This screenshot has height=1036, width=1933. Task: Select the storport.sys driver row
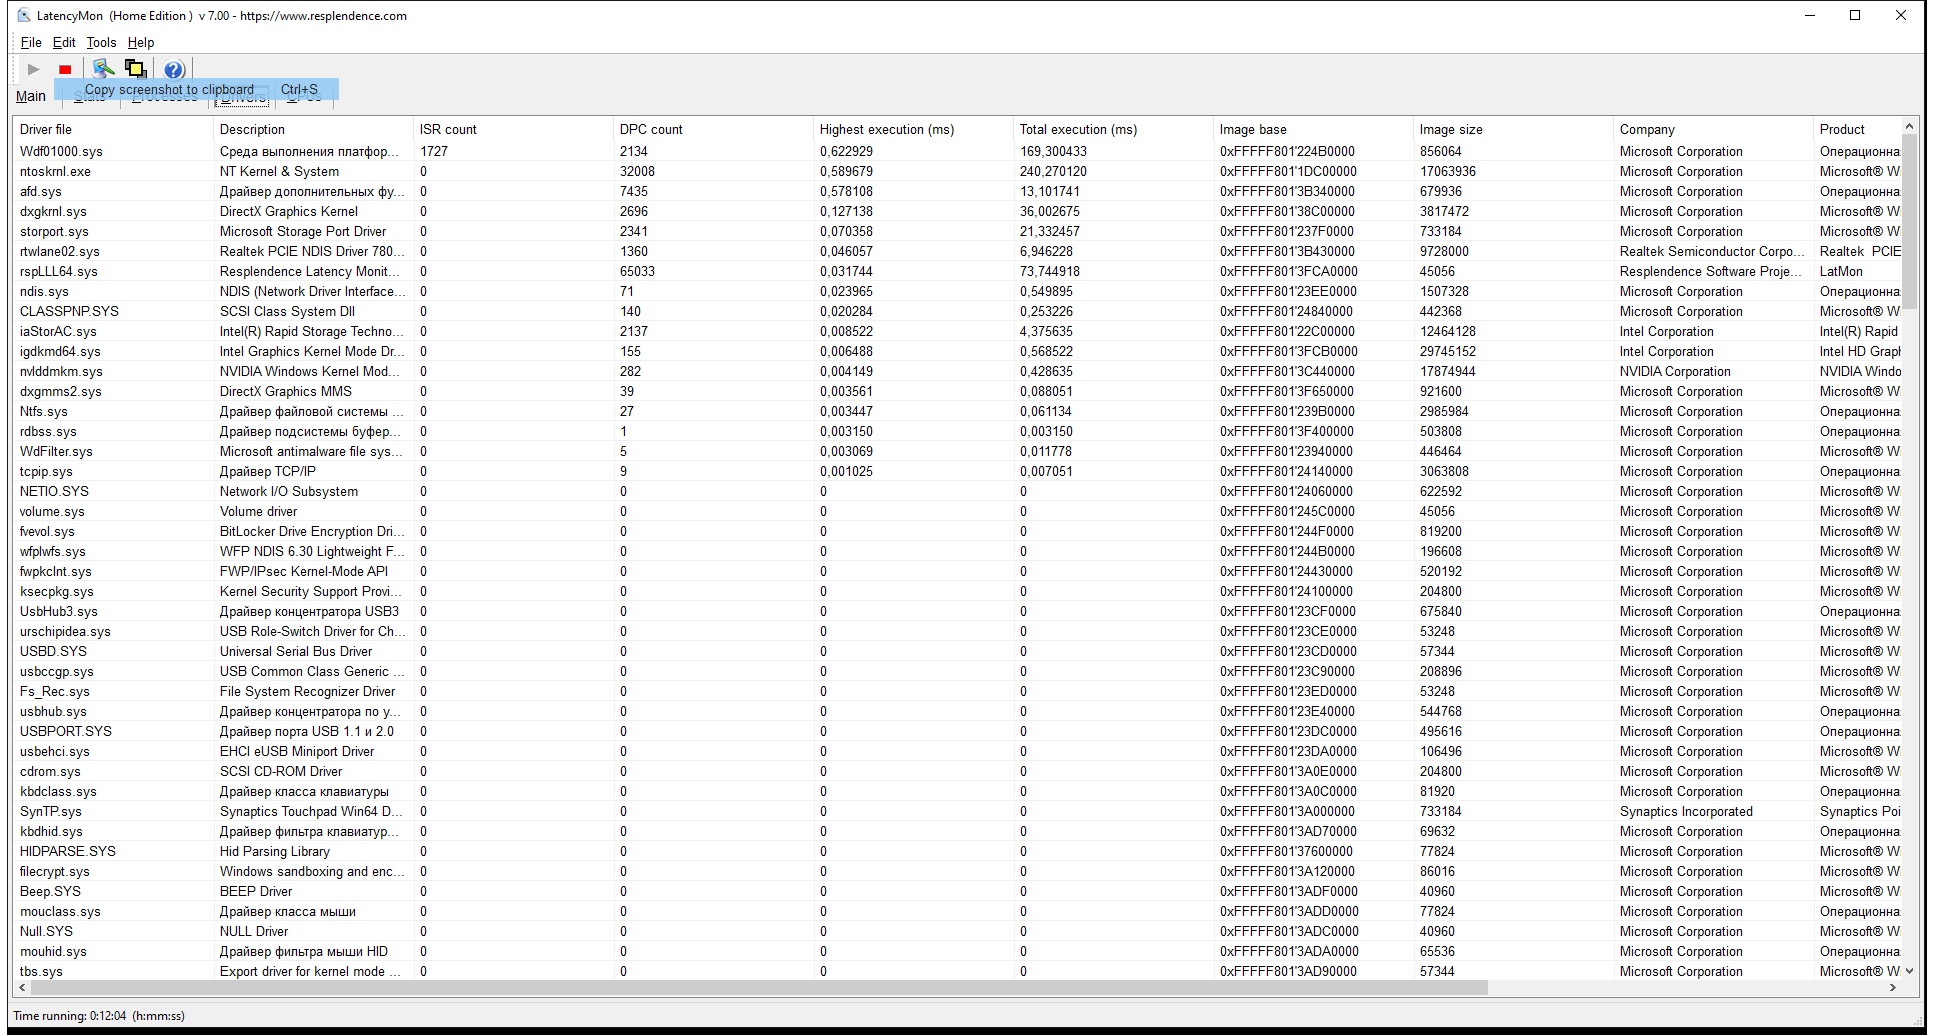pos(957,231)
